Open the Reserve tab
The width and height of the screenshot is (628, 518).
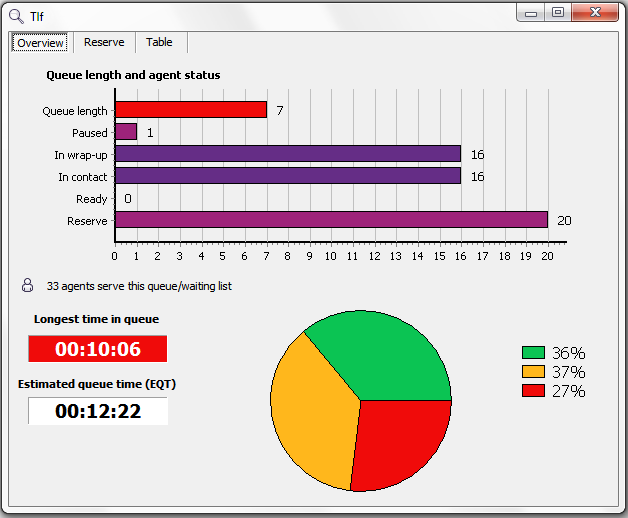coord(104,42)
